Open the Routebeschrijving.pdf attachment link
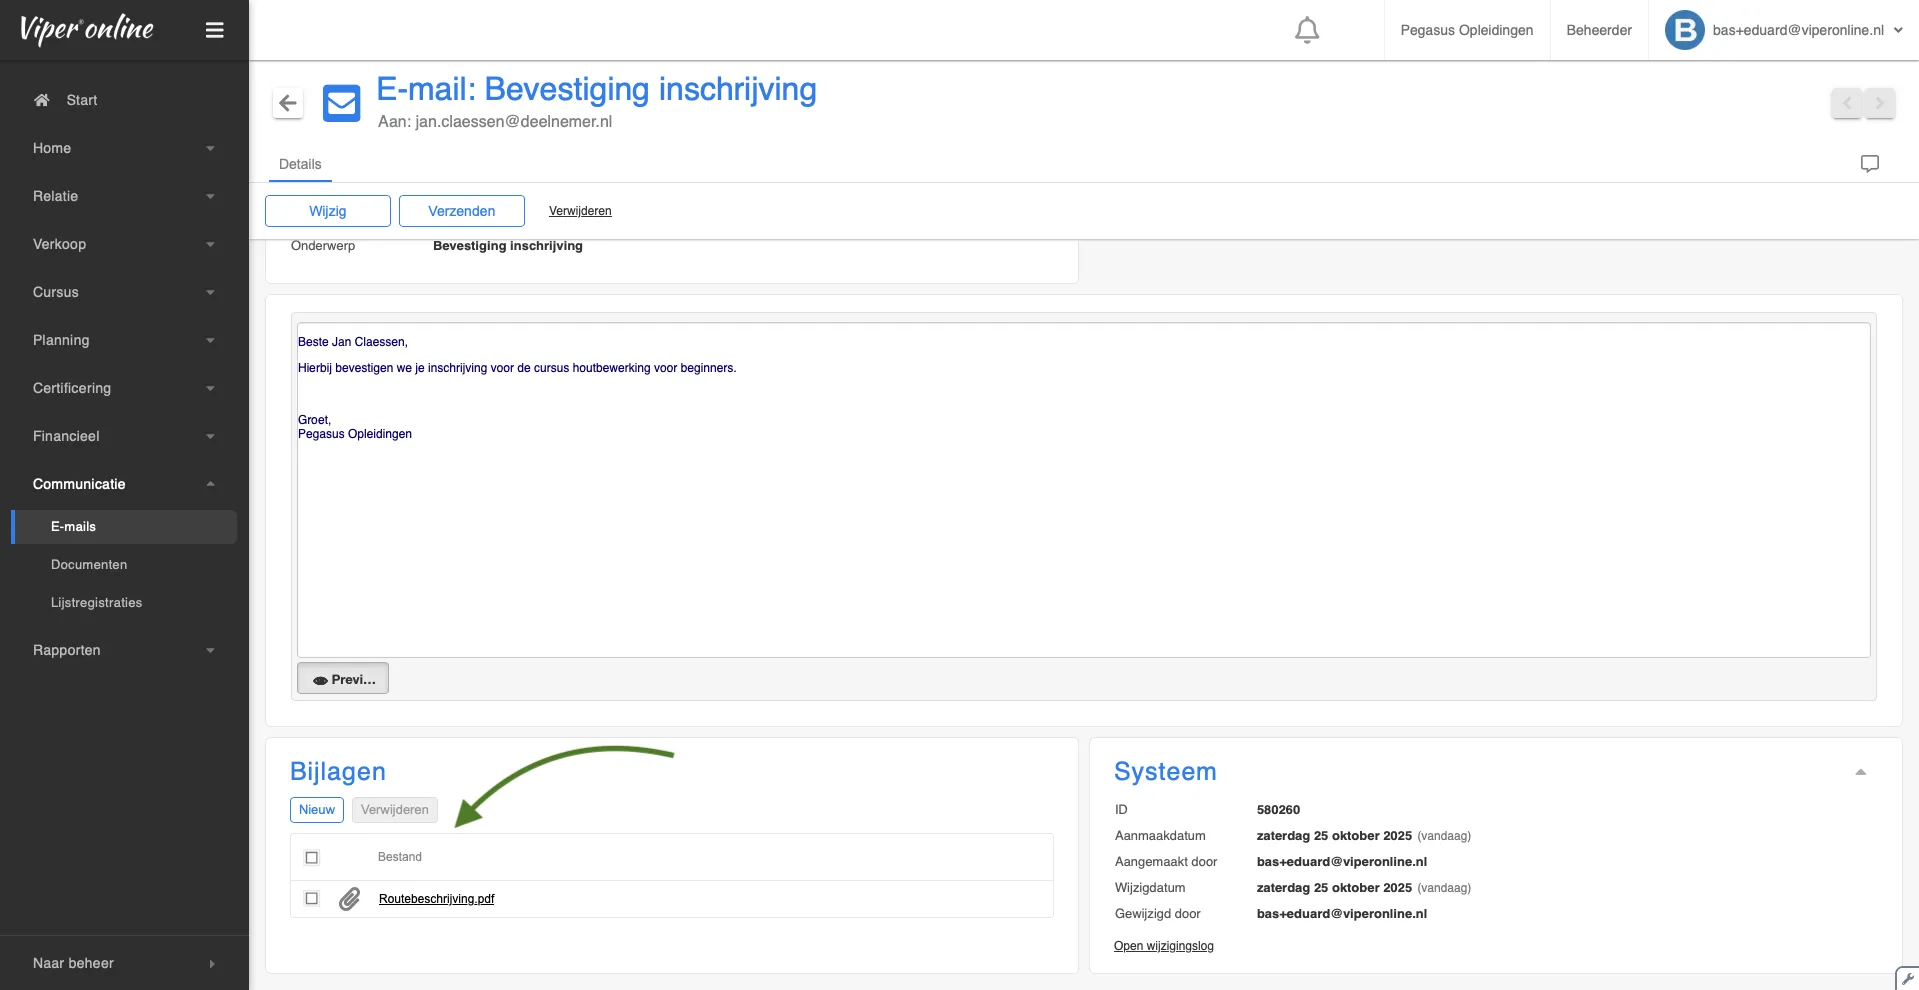 (436, 899)
